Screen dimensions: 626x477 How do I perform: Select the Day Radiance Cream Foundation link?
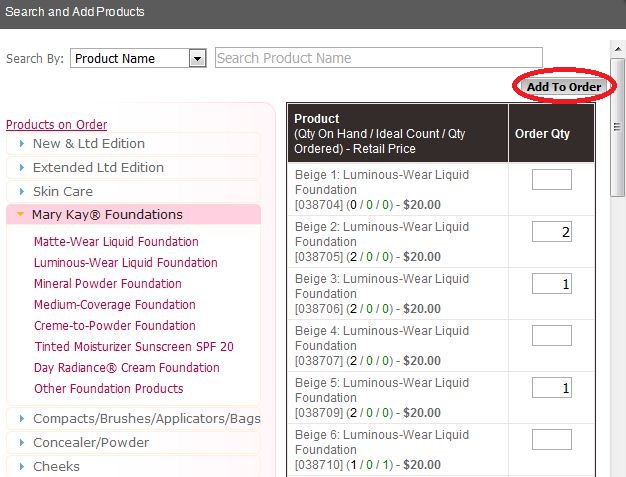(x=127, y=368)
